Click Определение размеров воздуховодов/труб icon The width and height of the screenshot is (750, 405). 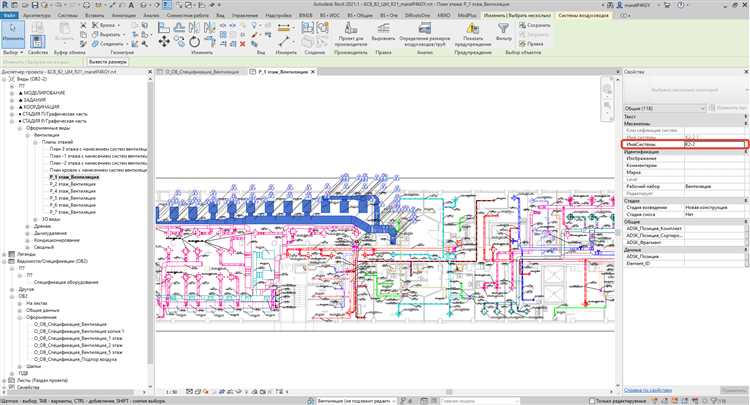click(425, 34)
